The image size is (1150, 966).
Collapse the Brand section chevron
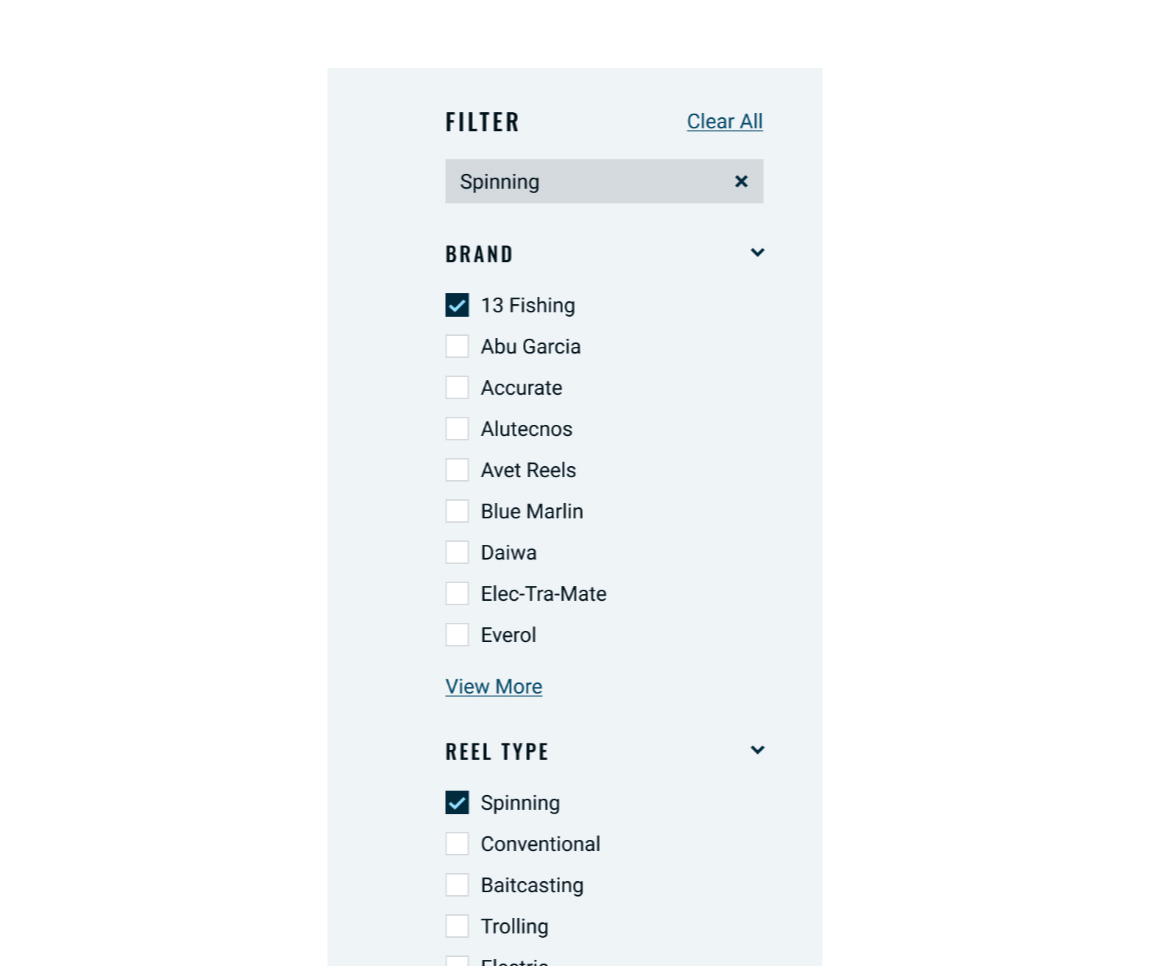[x=758, y=252]
